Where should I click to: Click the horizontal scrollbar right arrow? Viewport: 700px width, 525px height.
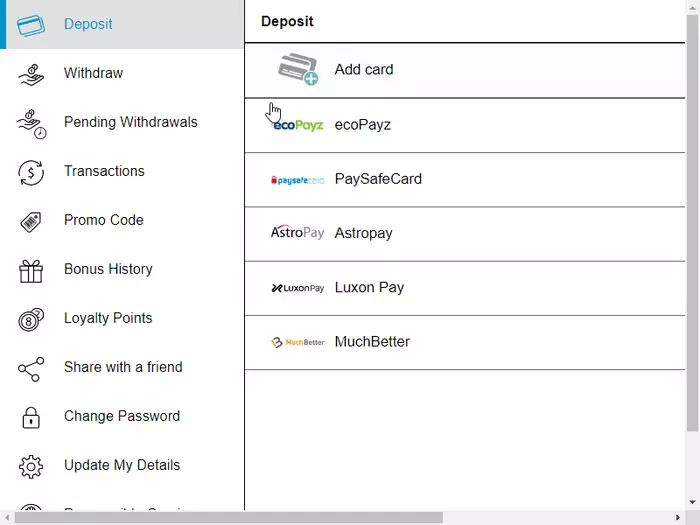point(678,518)
